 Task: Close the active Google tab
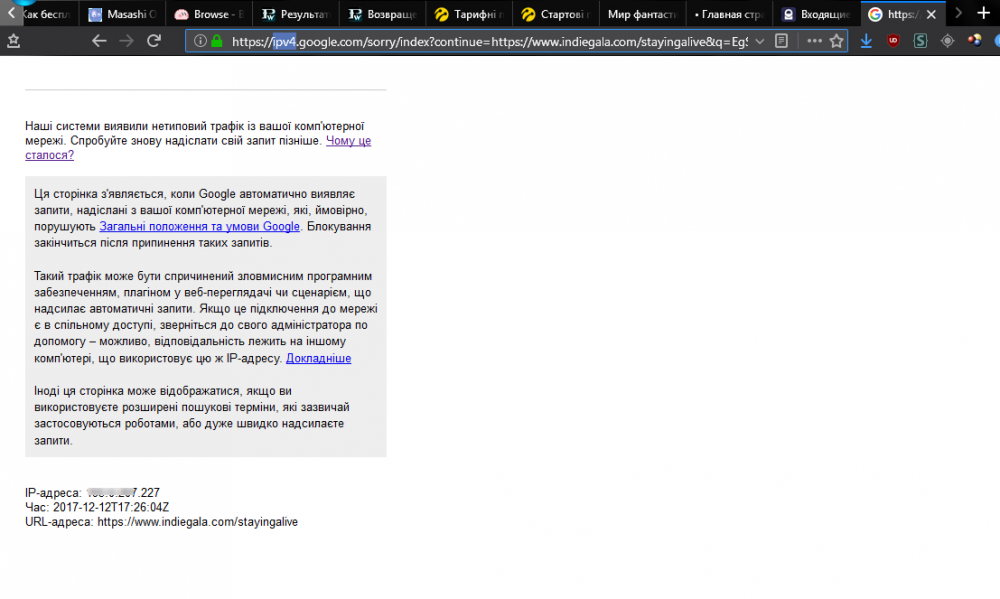click(x=931, y=14)
